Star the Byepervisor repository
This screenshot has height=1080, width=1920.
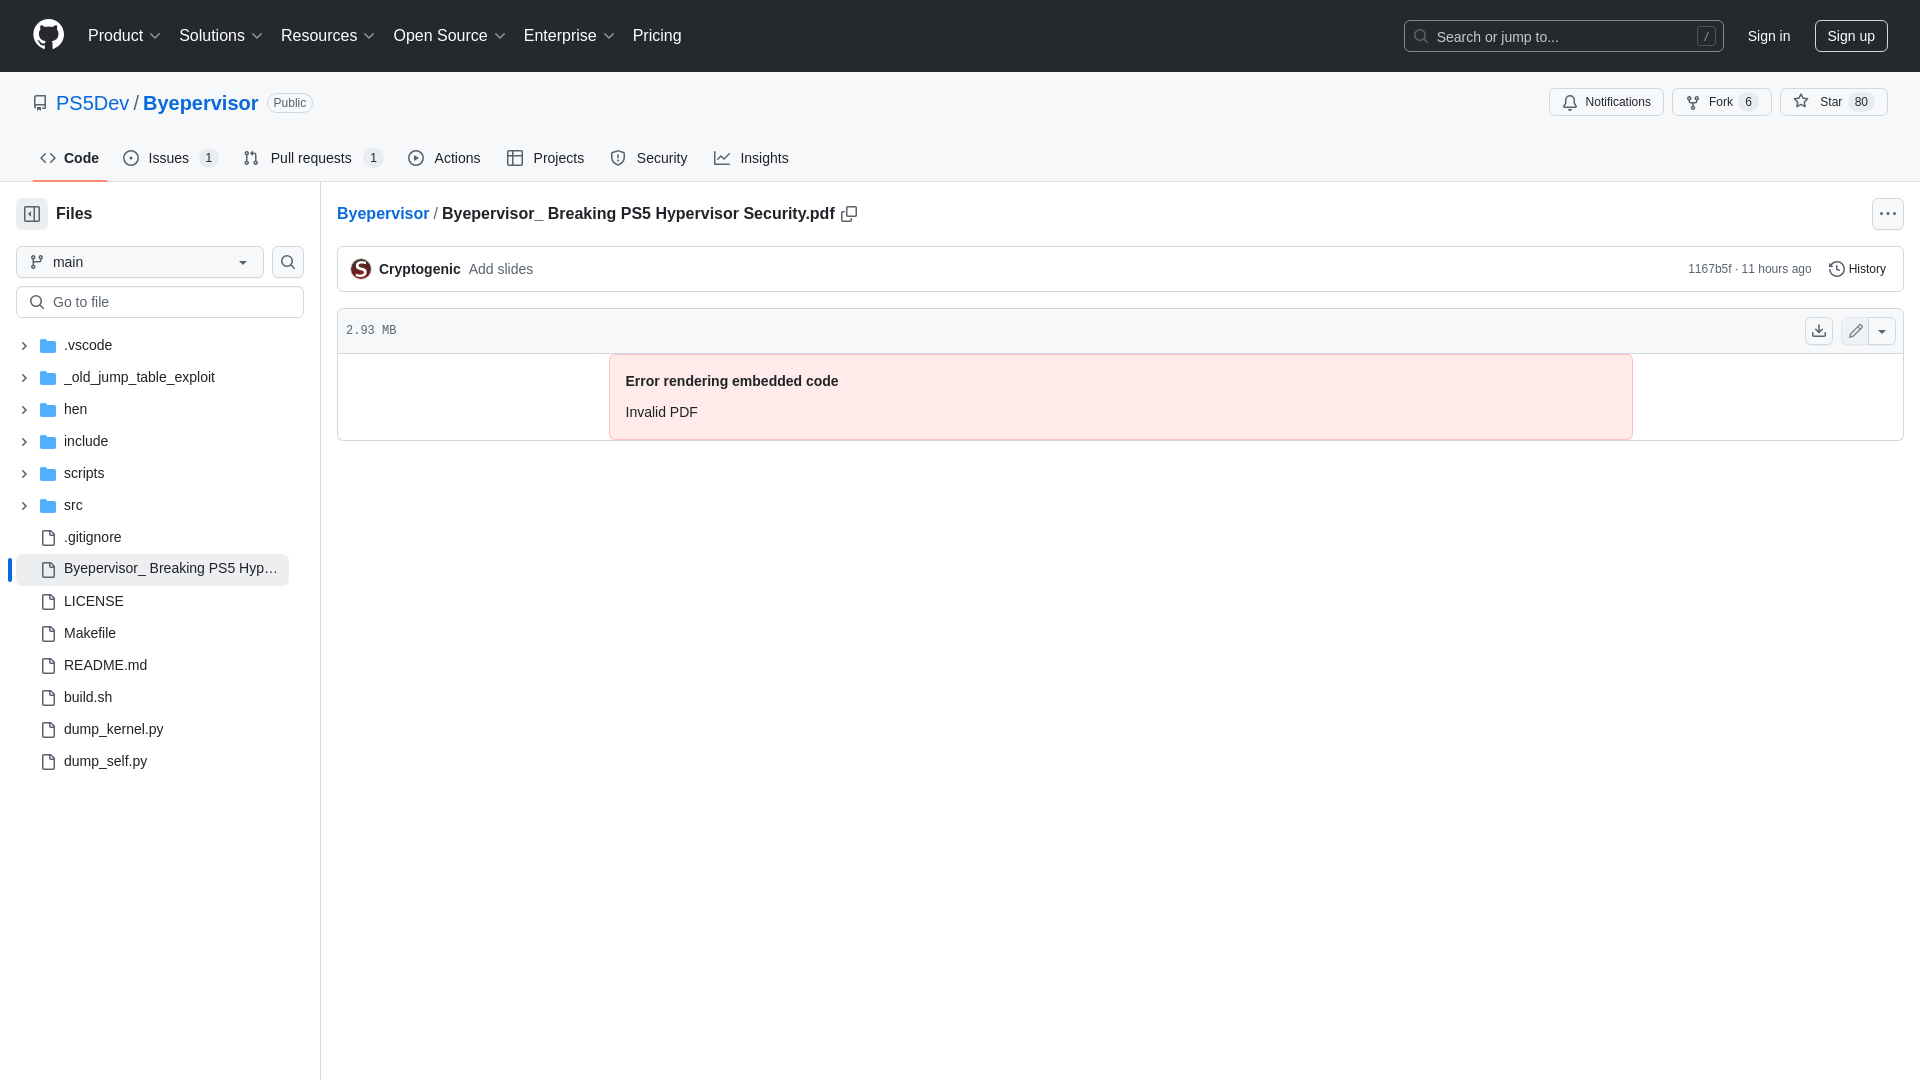tap(1833, 102)
